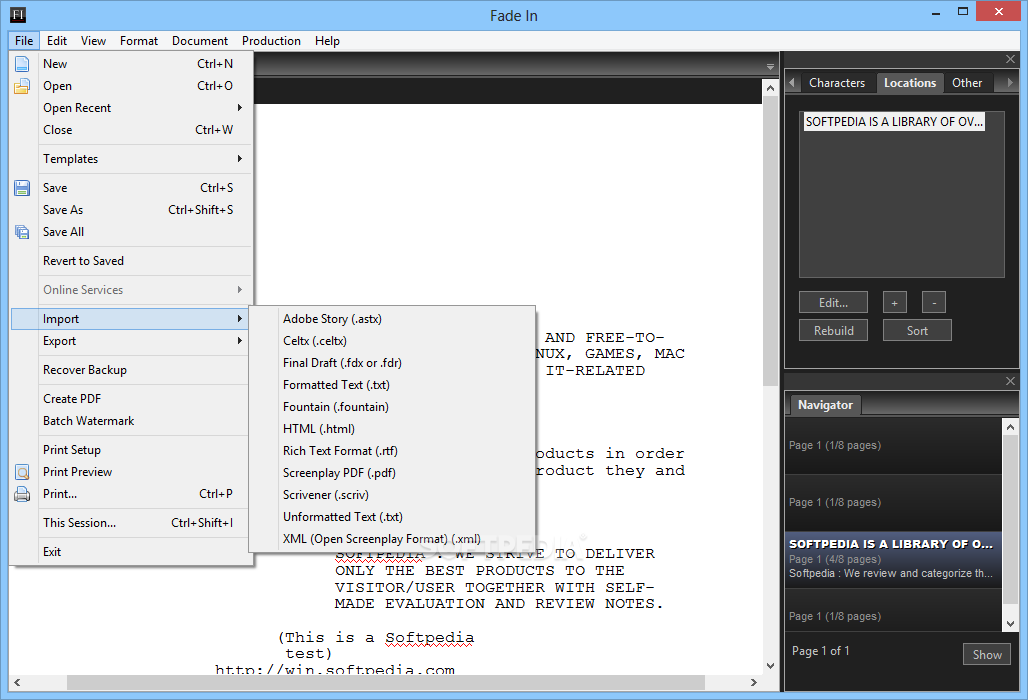
Task: Open This Session dialog
Action: pos(131,523)
